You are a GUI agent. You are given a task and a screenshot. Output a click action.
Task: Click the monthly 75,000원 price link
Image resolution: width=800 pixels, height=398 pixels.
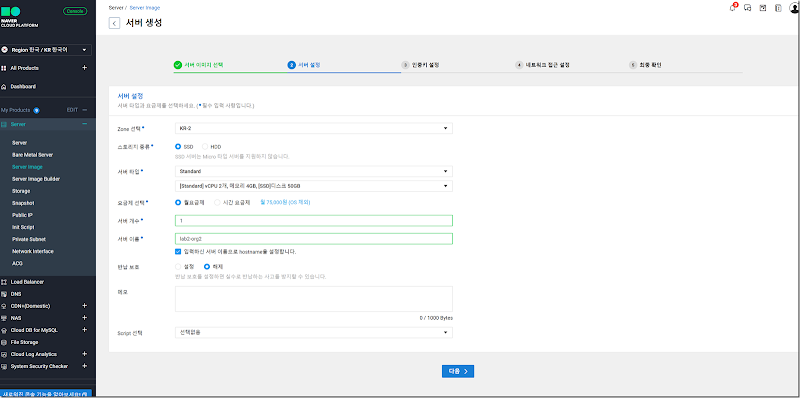(x=285, y=203)
